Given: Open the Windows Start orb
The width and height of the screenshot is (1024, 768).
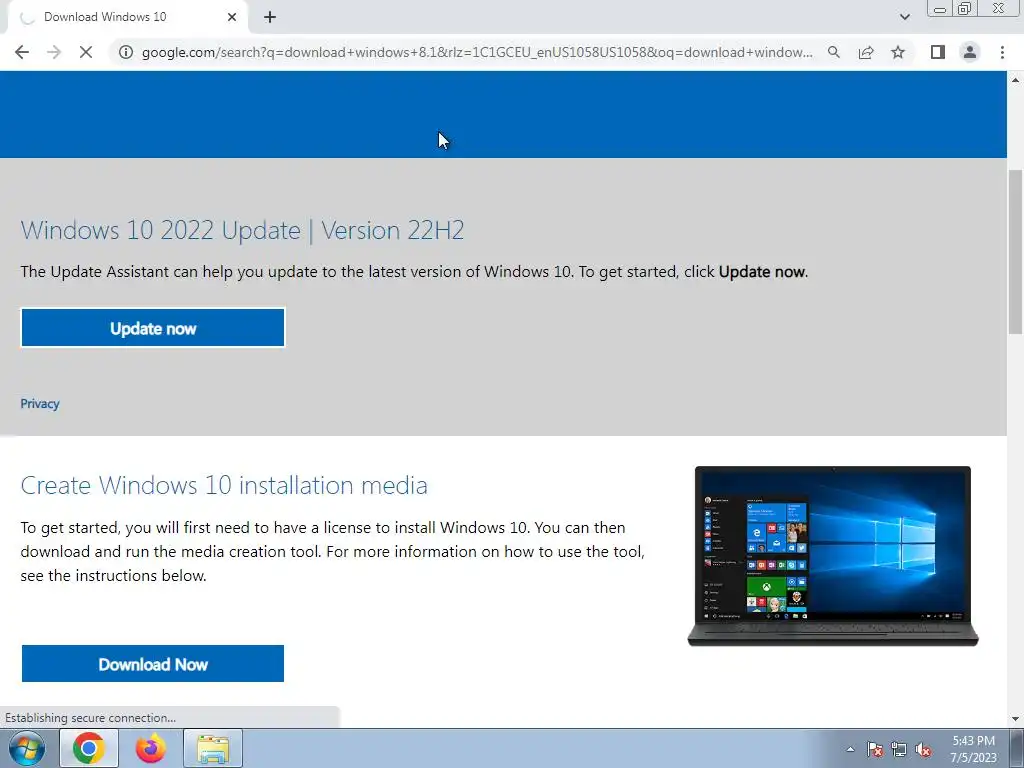Looking at the screenshot, I should (x=27, y=748).
